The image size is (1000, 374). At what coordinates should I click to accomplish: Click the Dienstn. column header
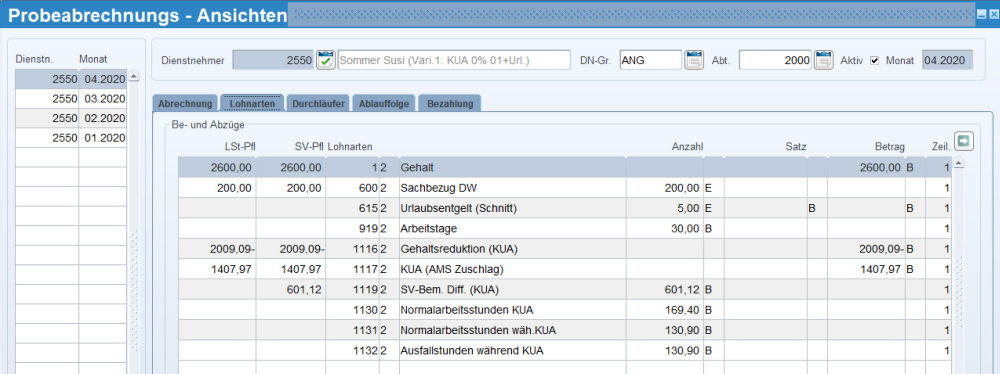(x=34, y=59)
